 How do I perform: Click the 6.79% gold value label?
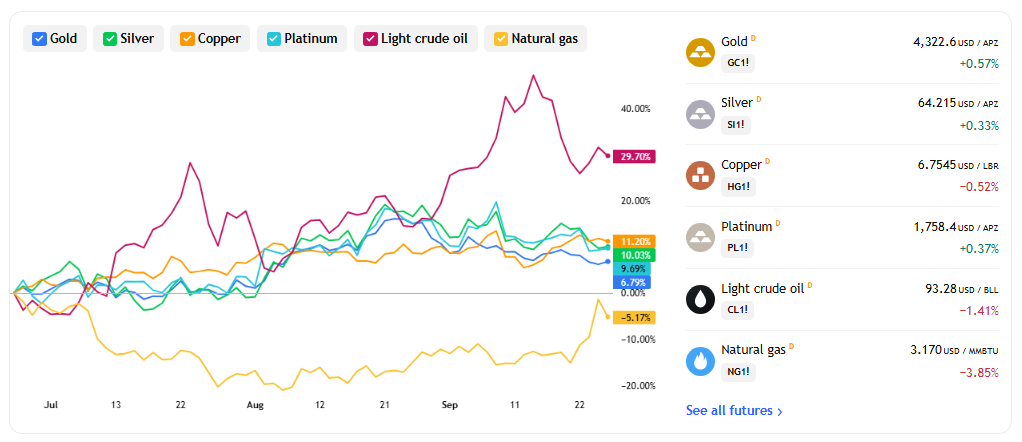(x=632, y=282)
